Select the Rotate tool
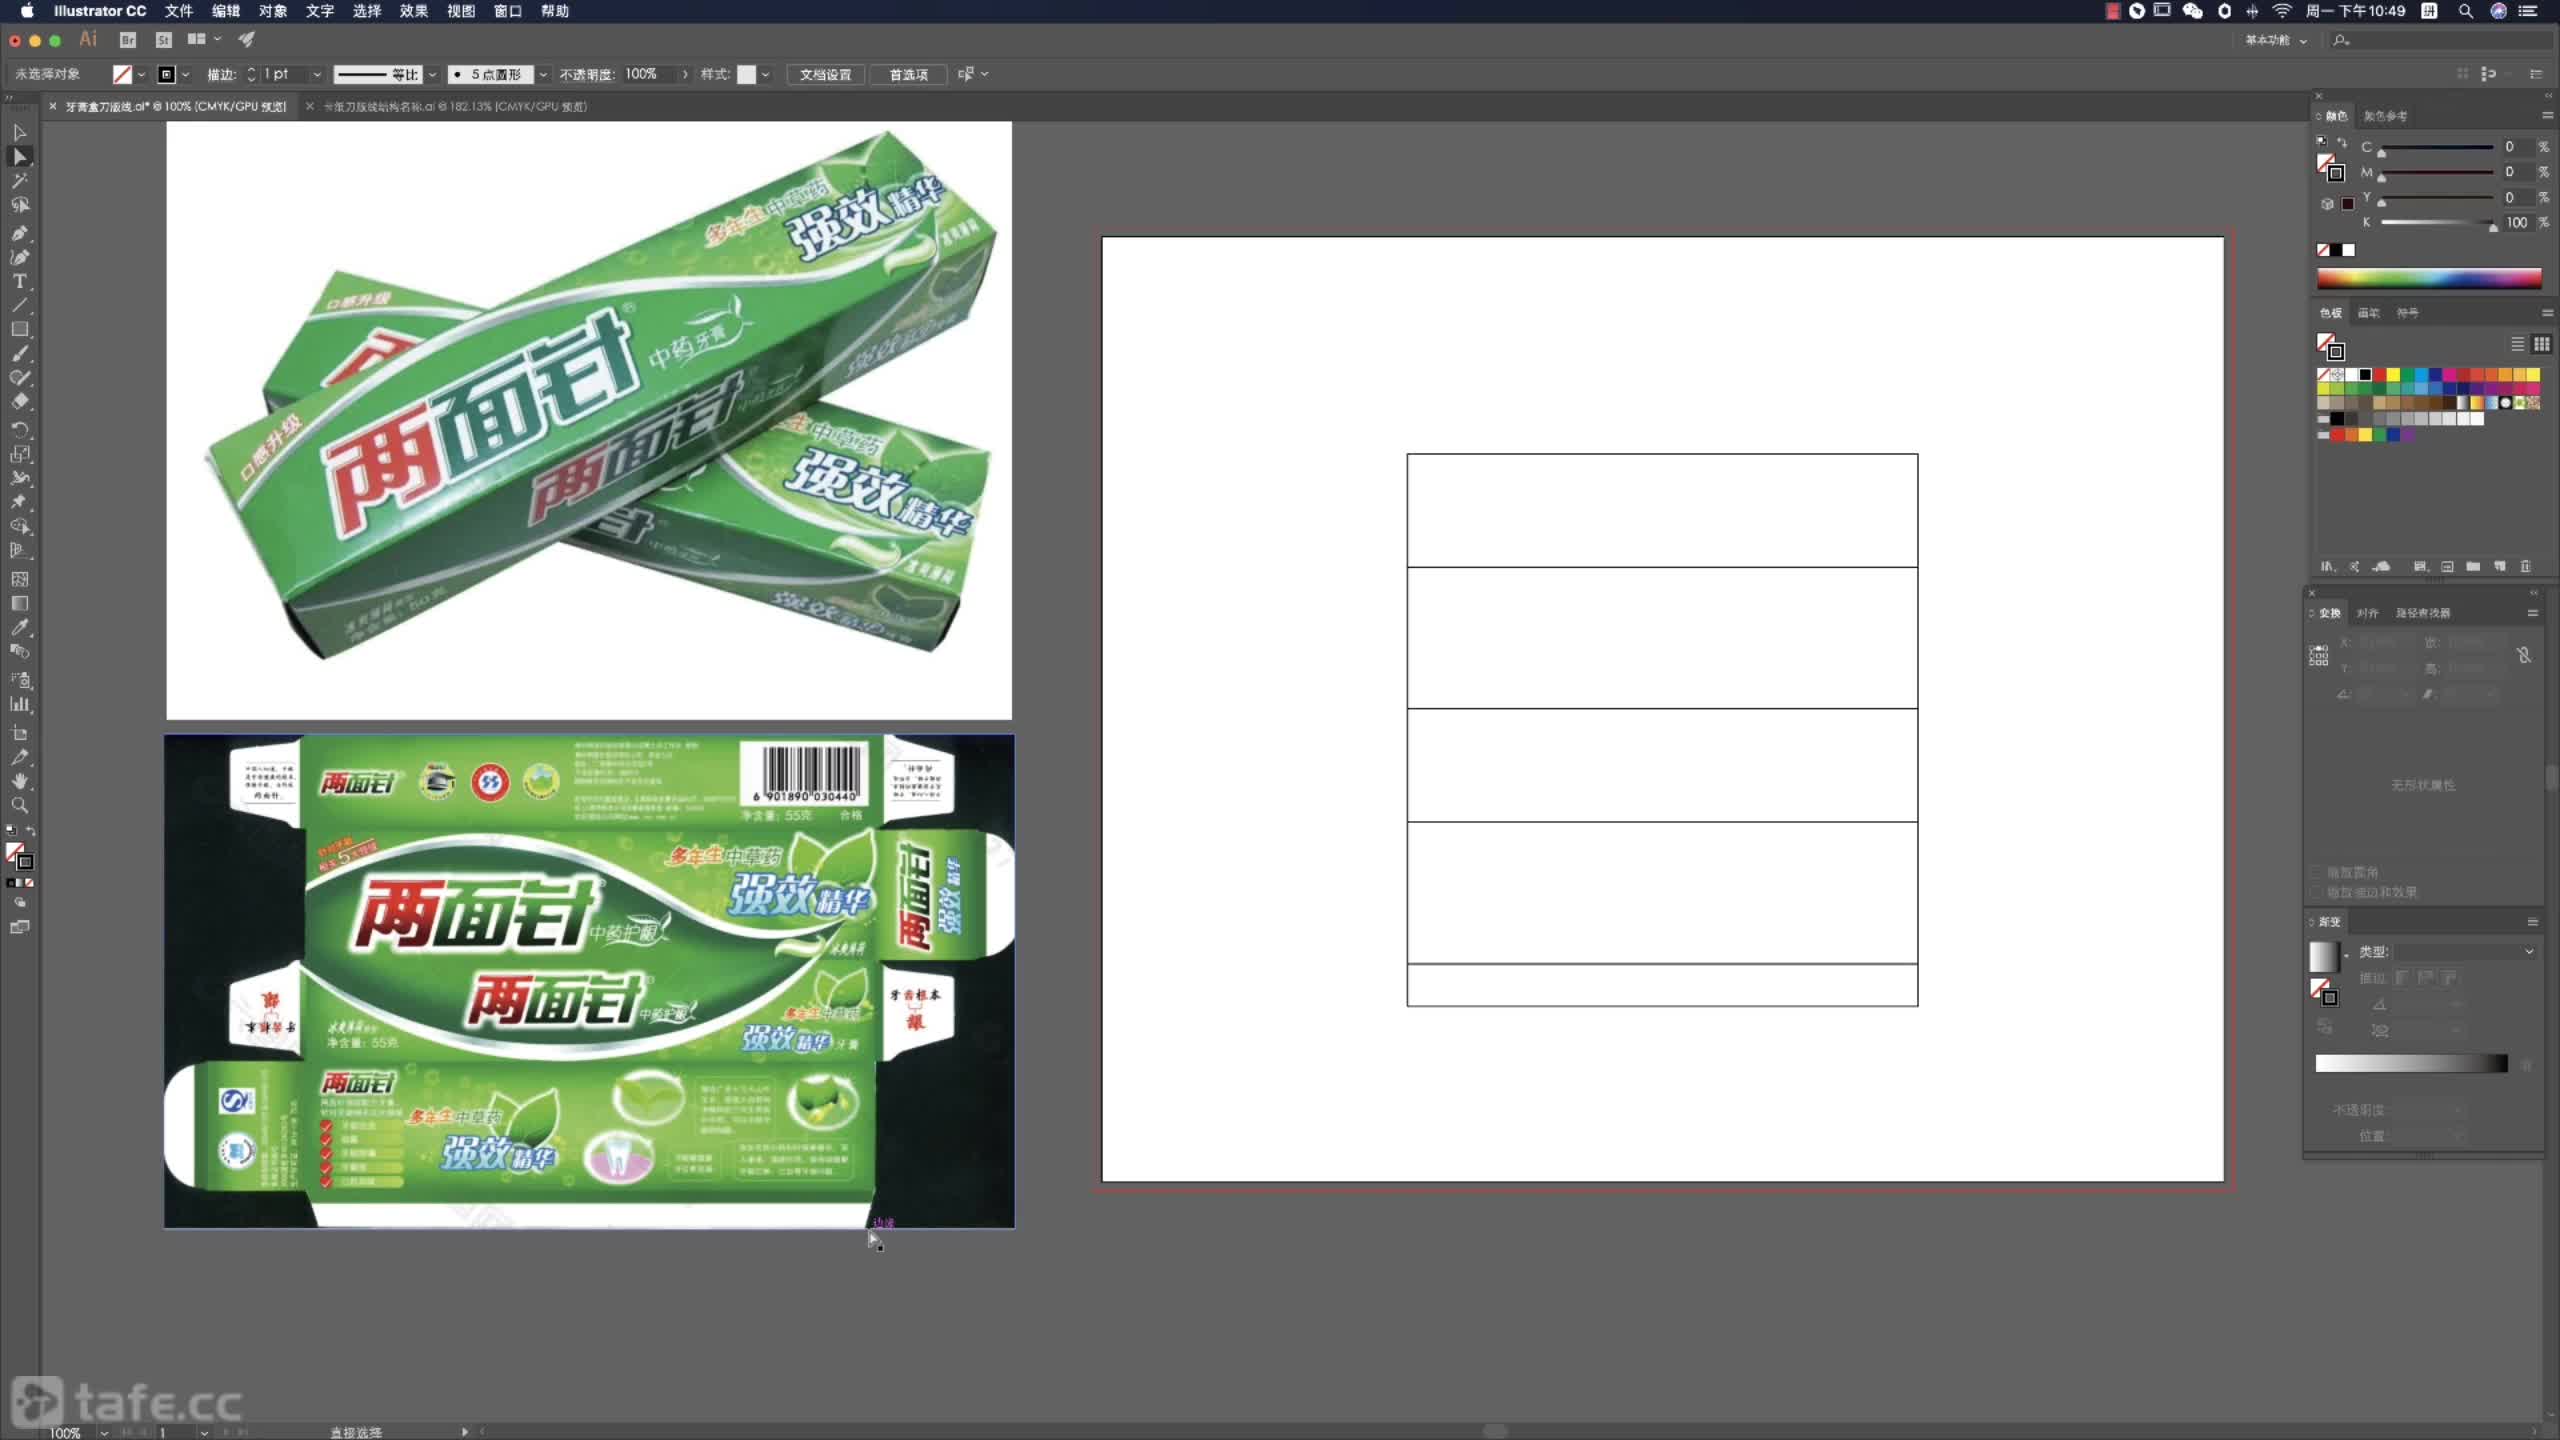 point(19,430)
